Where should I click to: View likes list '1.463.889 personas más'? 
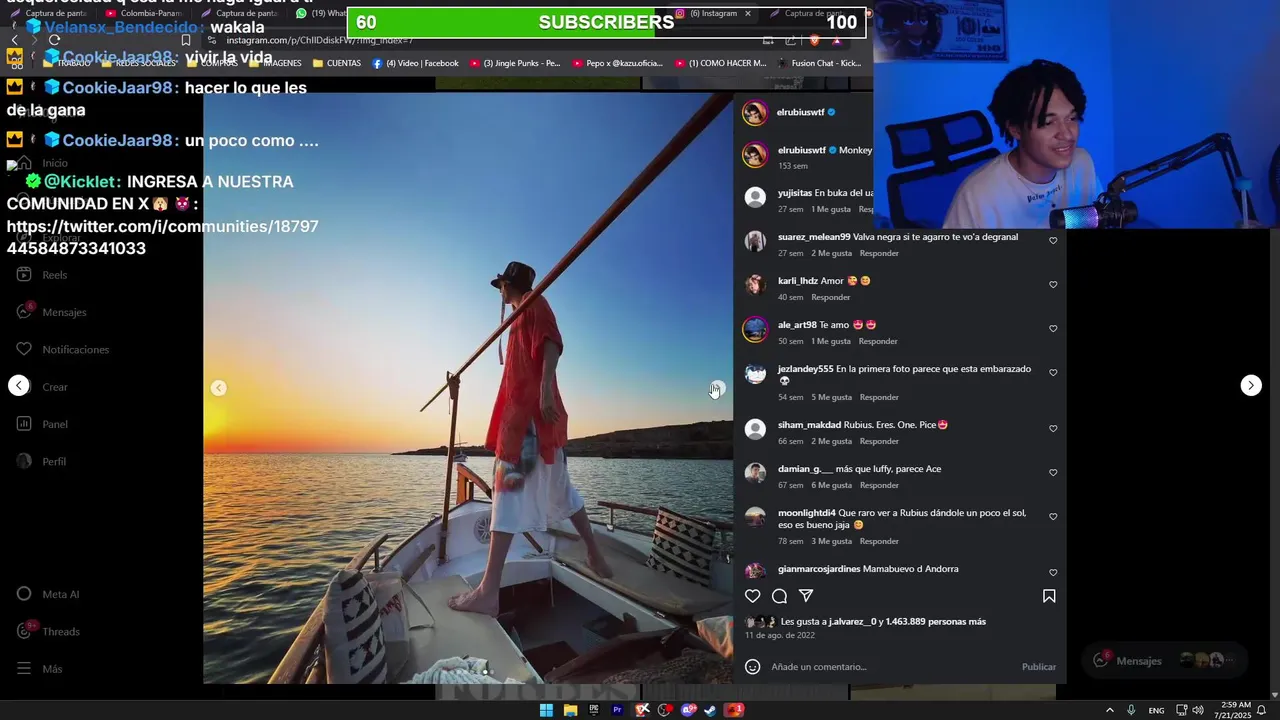click(935, 622)
